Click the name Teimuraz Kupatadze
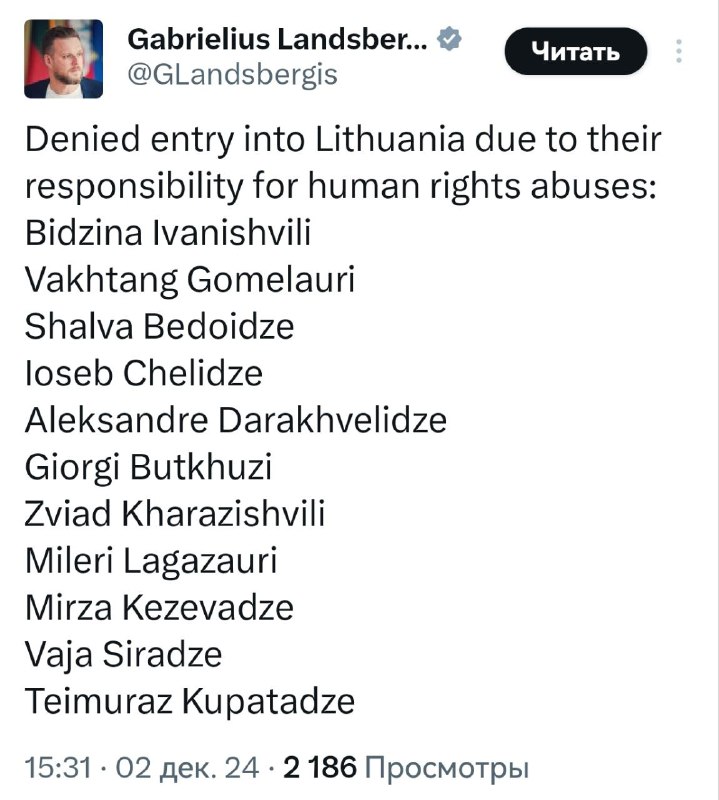 [189, 702]
